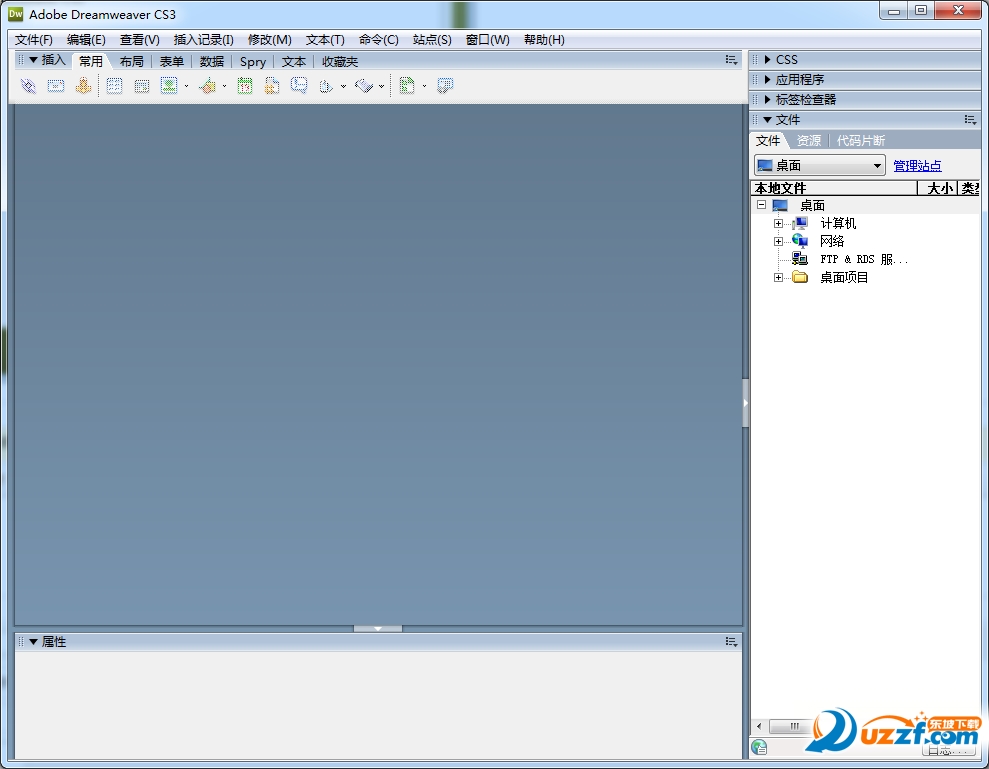This screenshot has width=989, height=769.
Task: Expand the 网络 tree node
Action: tap(778, 242)
